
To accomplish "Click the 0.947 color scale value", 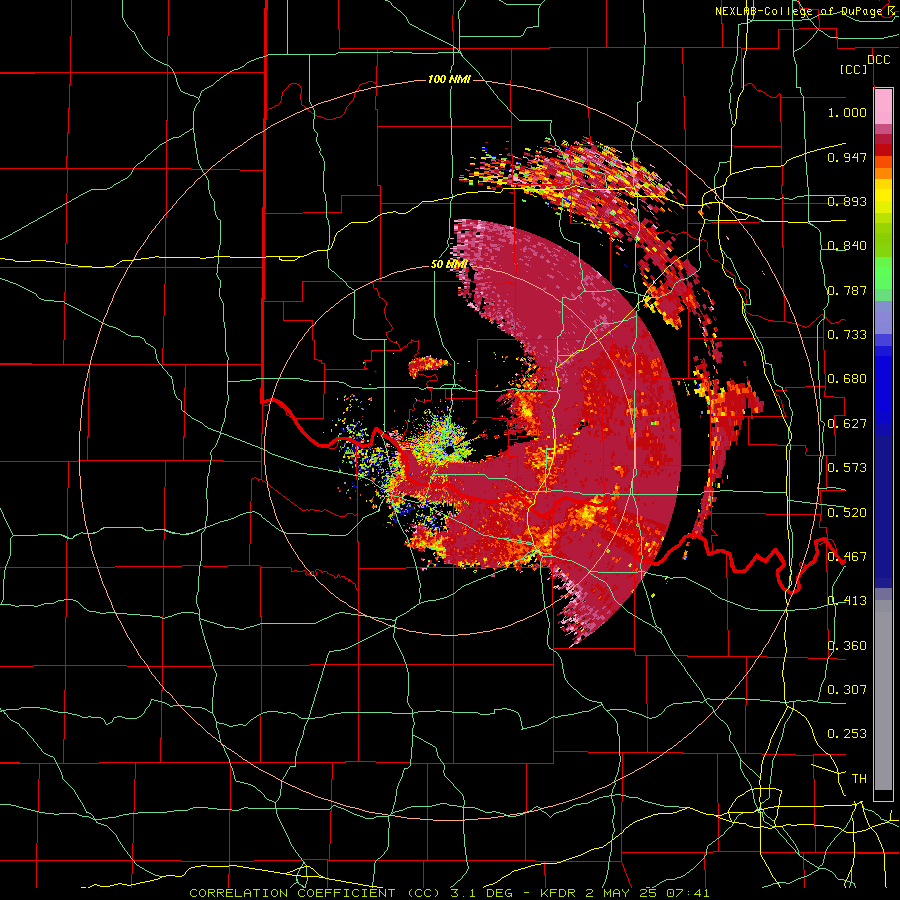I will pos(847,157).
